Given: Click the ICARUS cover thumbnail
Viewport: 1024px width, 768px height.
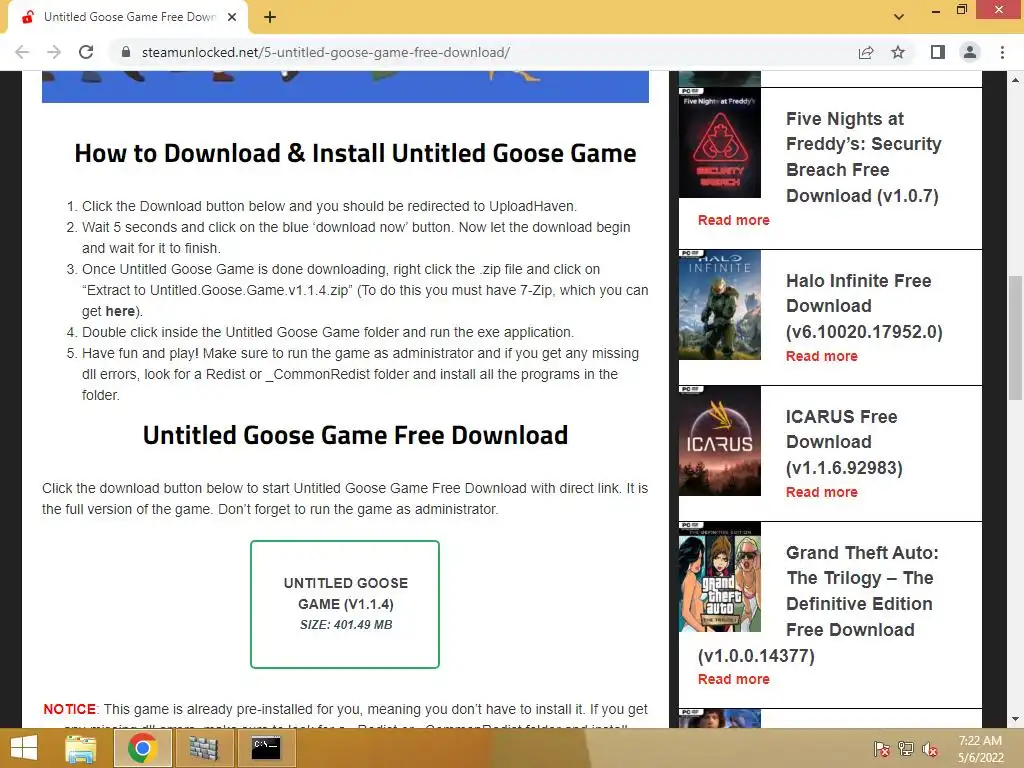Looking at the screenshot, I should 720,440.
